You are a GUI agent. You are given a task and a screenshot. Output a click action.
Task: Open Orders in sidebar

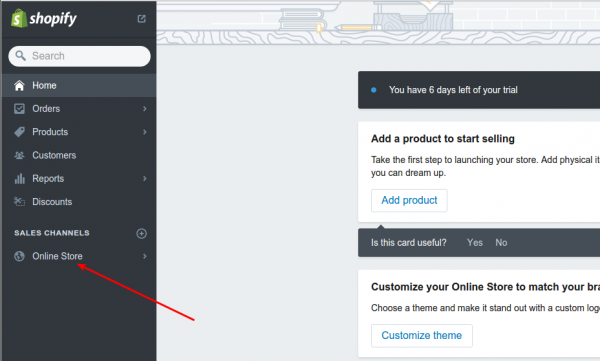(79, 109)
